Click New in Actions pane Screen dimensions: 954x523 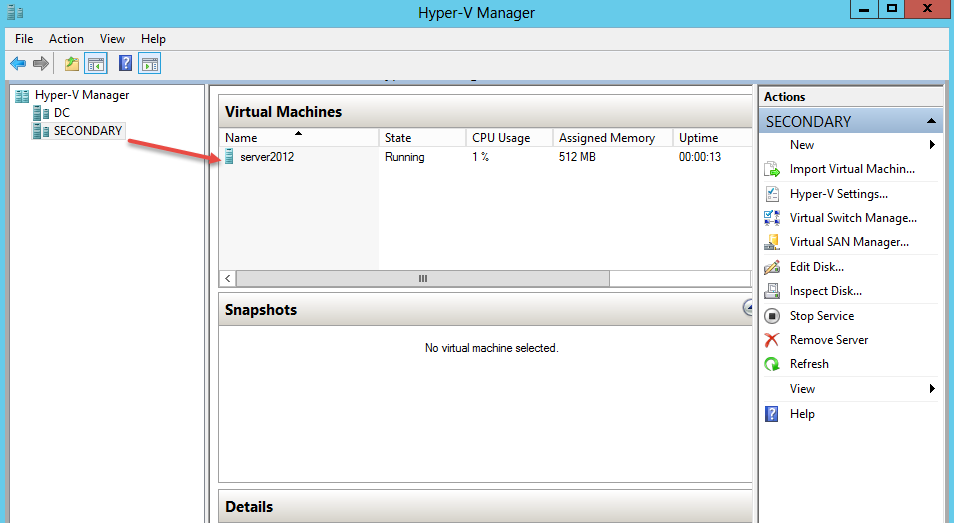click(802, 145)
